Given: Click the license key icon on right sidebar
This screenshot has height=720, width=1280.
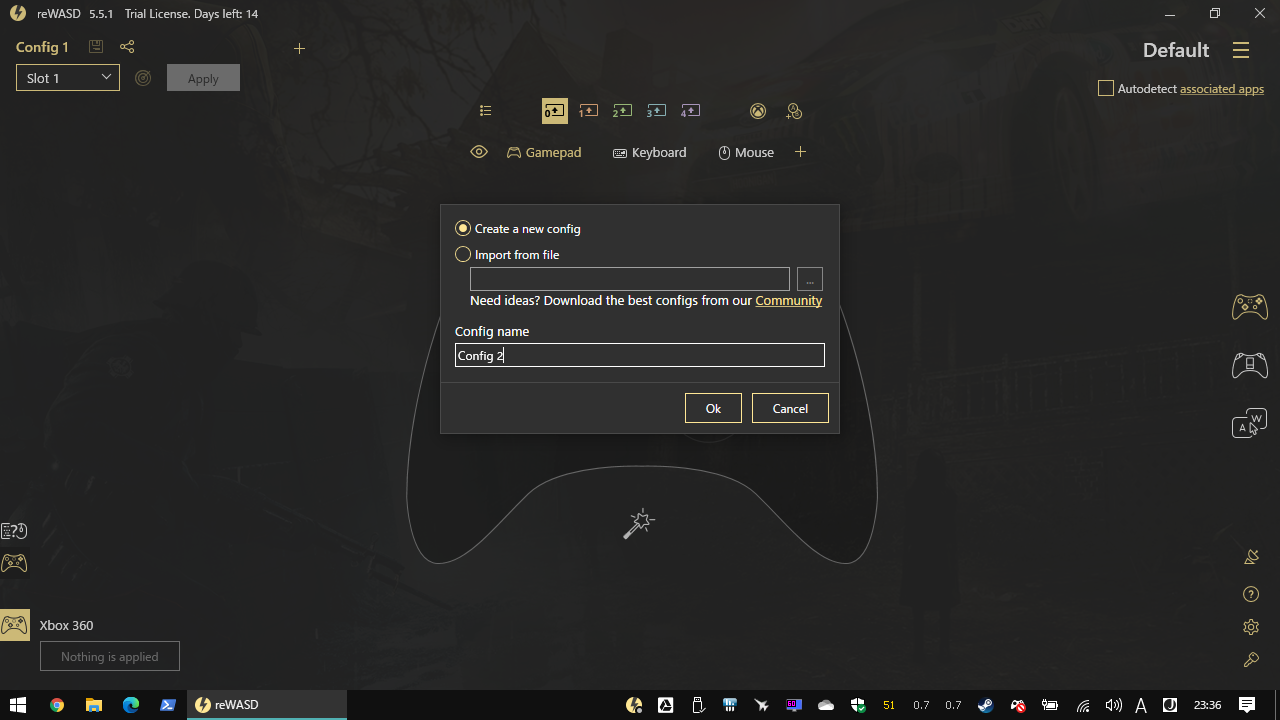Looking at the screenshot, I should coord(1251,660).
